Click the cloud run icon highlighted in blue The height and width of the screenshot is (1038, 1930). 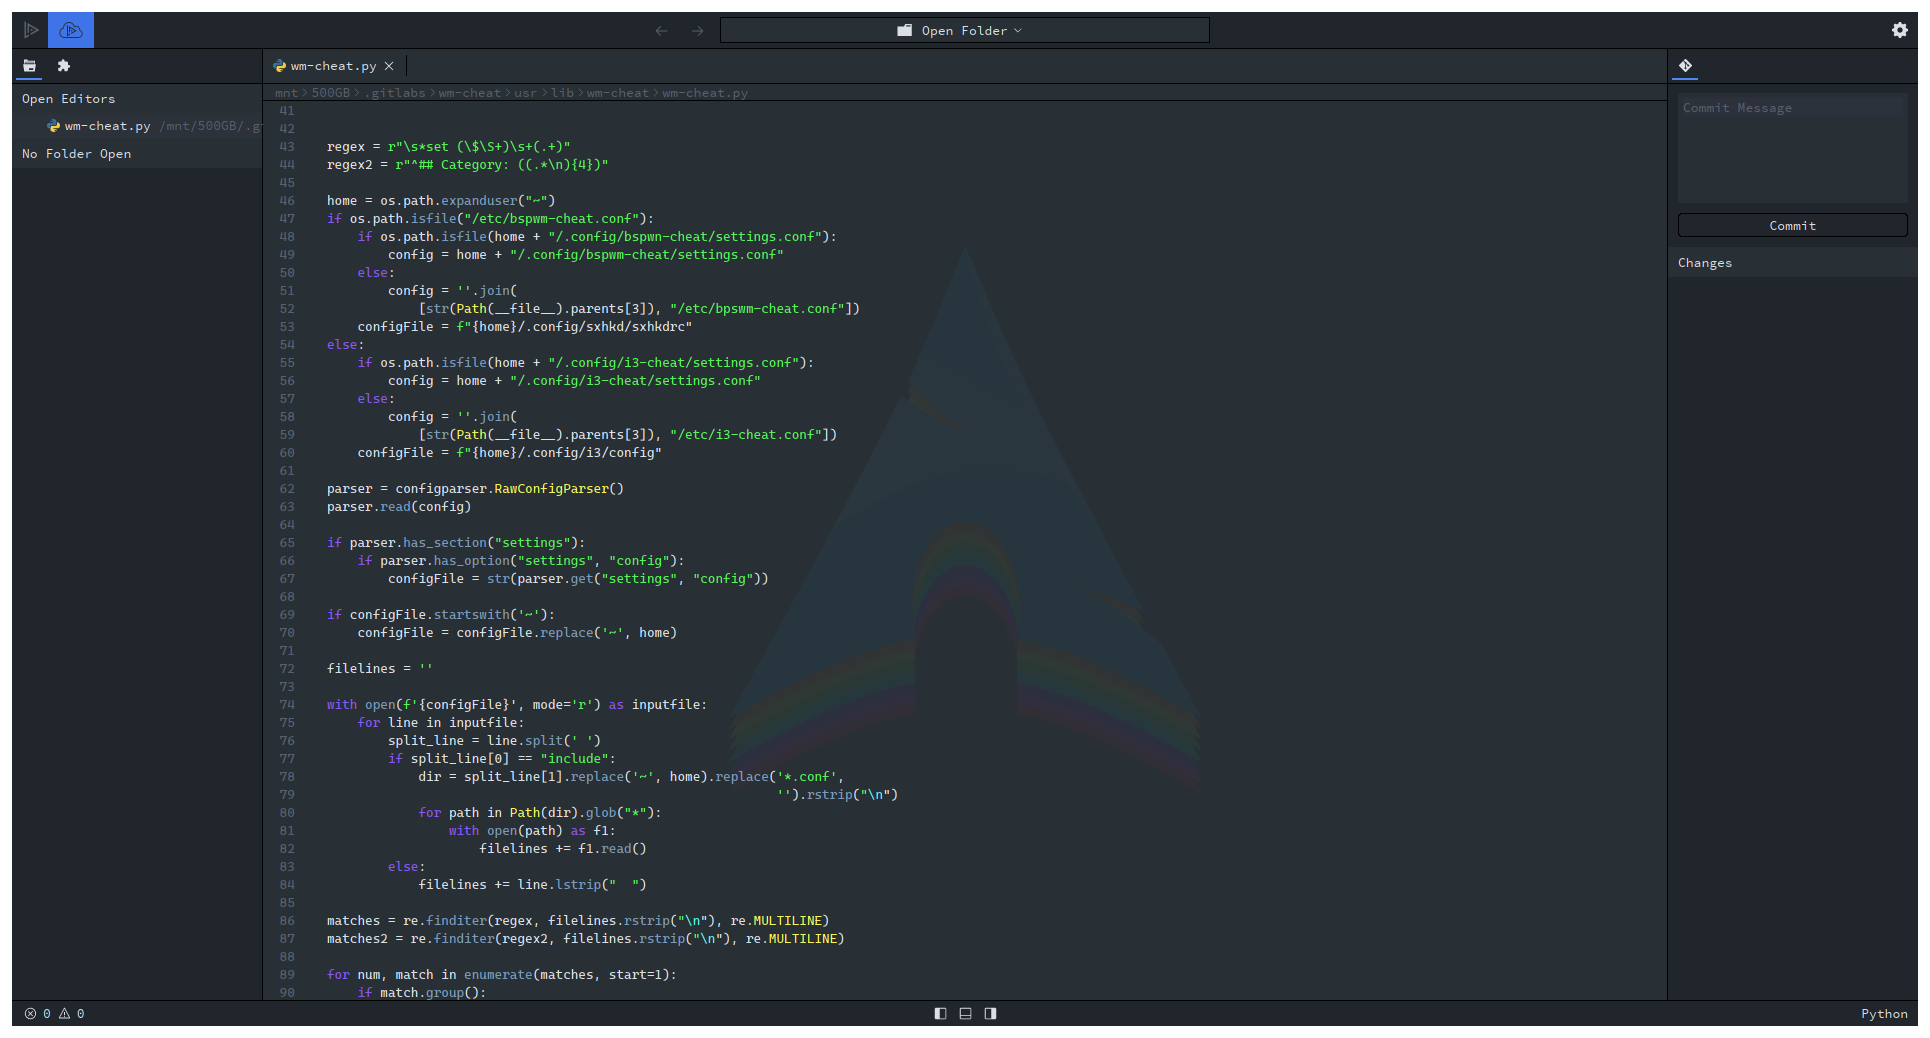(70, 30)
